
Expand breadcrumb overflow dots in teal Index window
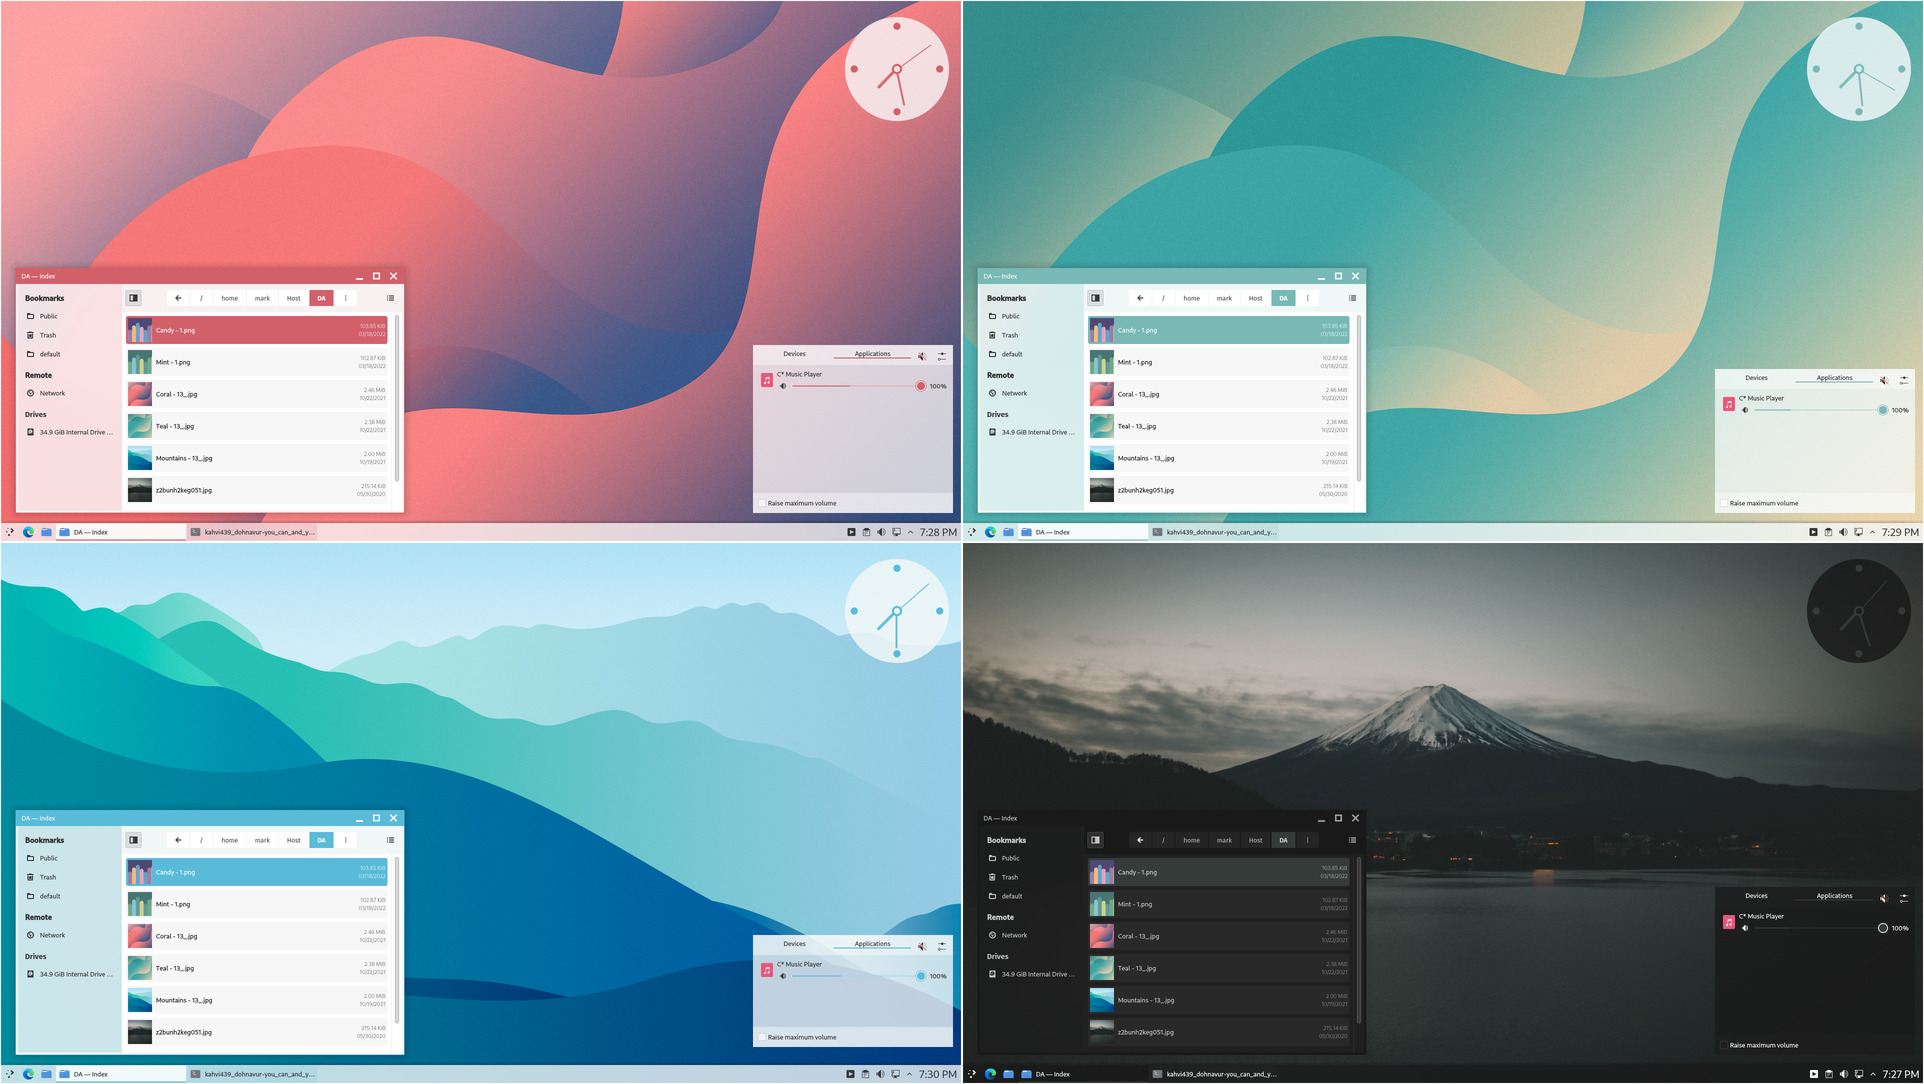click(1308, 298)
